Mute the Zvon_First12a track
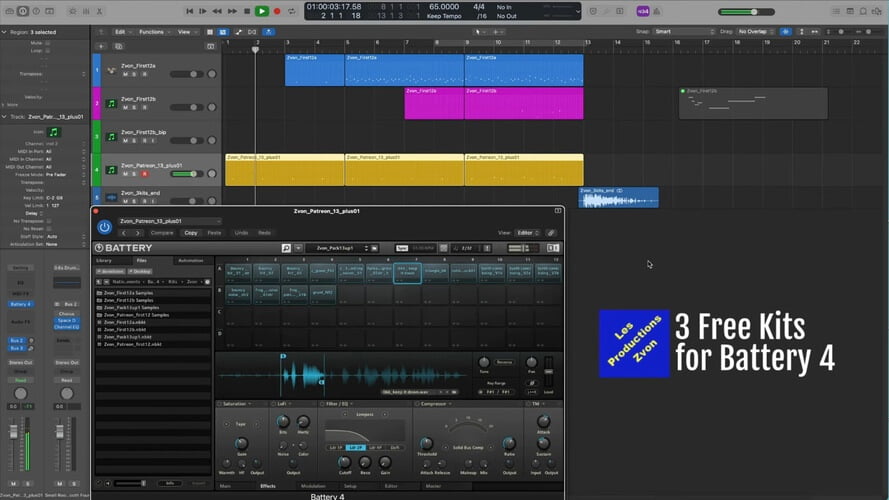Screen dimensions: 889x500 pos(125,74)
